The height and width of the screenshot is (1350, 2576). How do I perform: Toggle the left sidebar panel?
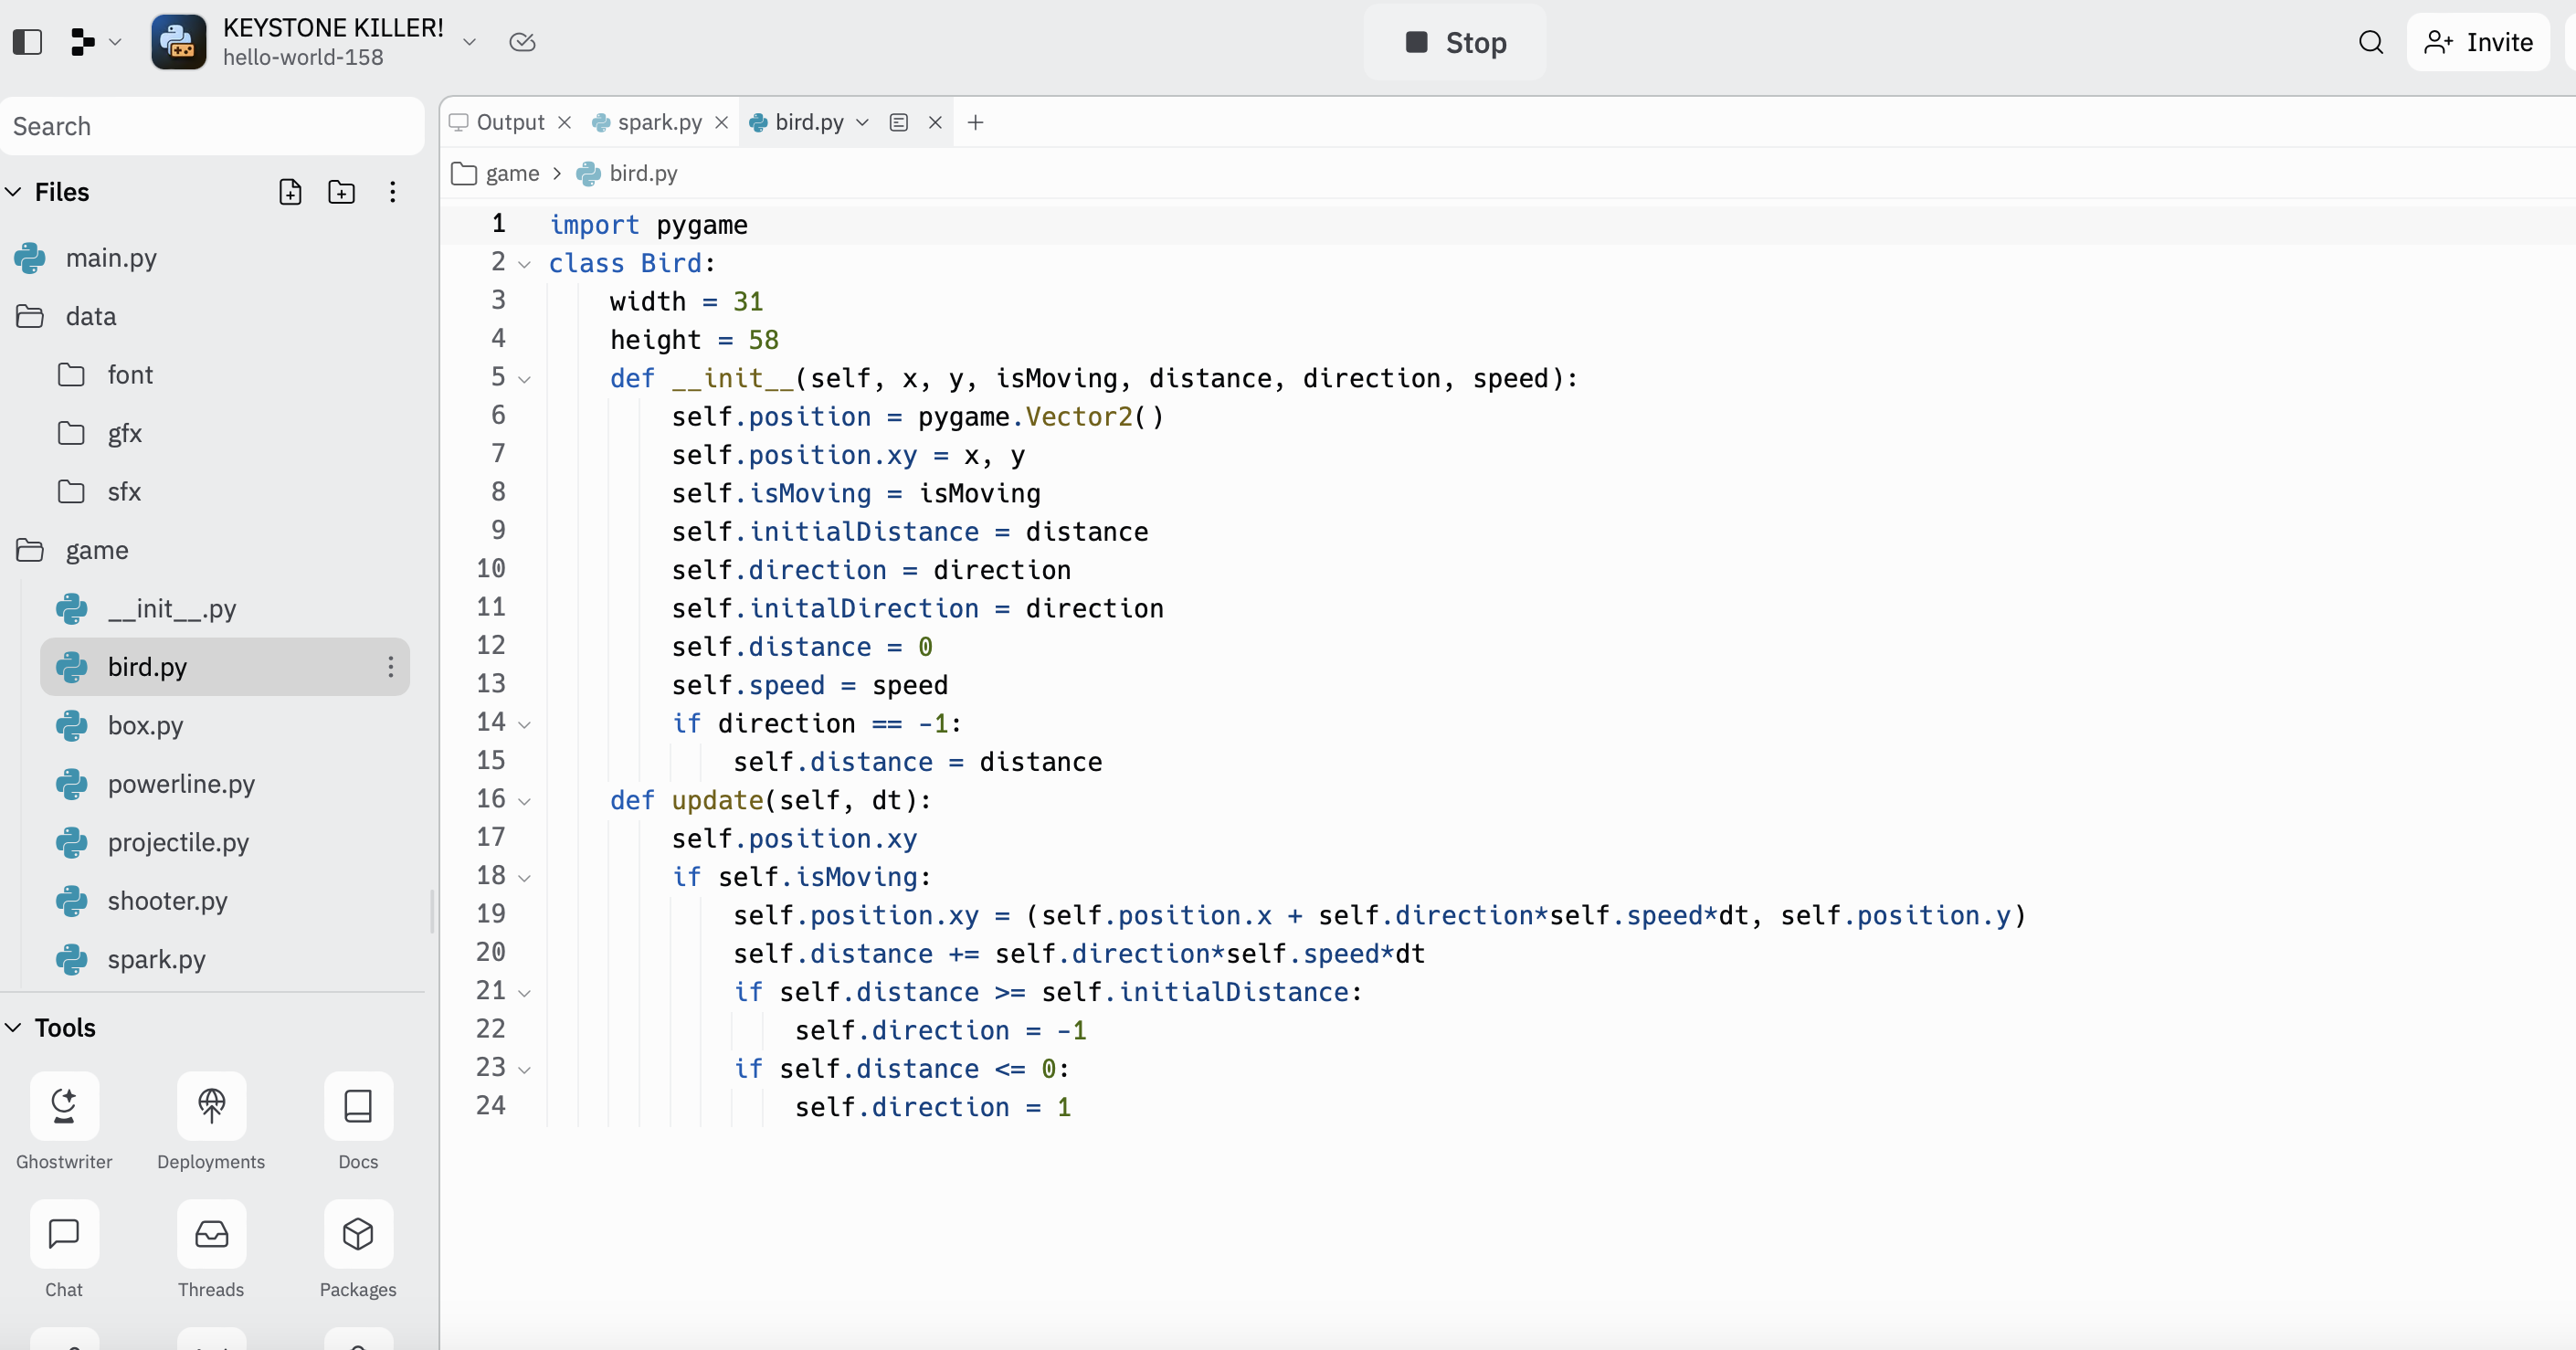point(27,42)
